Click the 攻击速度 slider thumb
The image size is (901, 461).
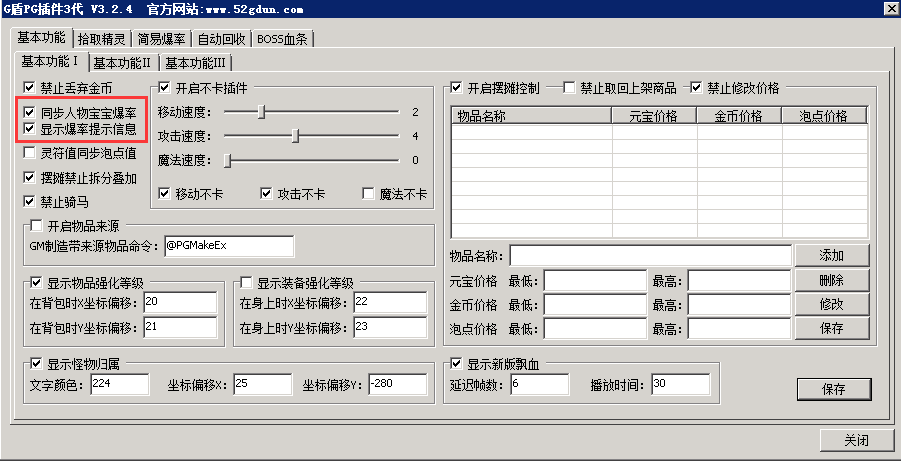coord(295,136)
